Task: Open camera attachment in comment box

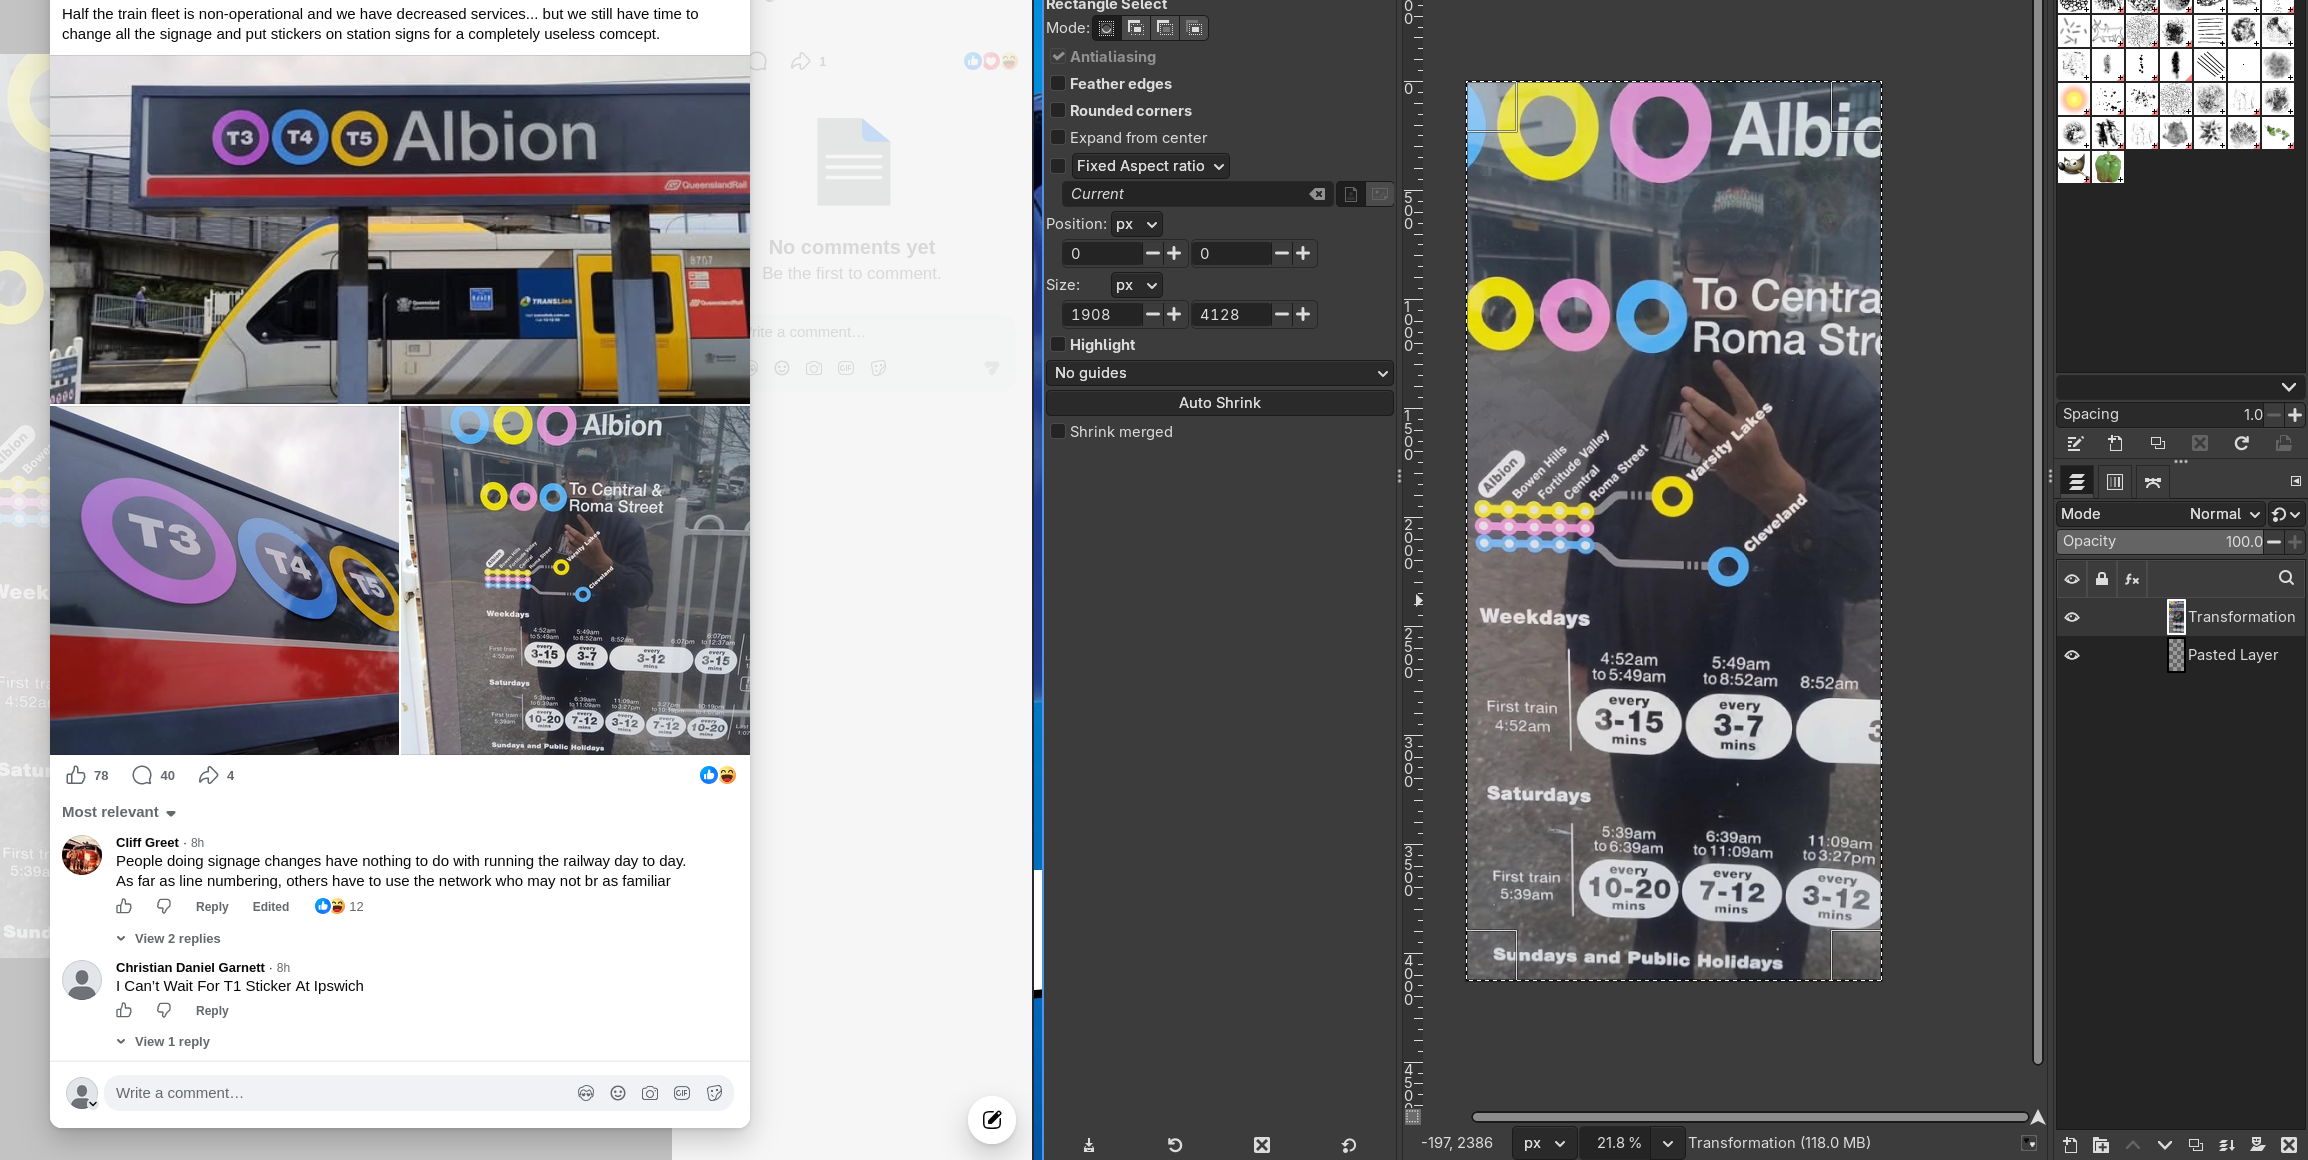Action: [650, 1093]
